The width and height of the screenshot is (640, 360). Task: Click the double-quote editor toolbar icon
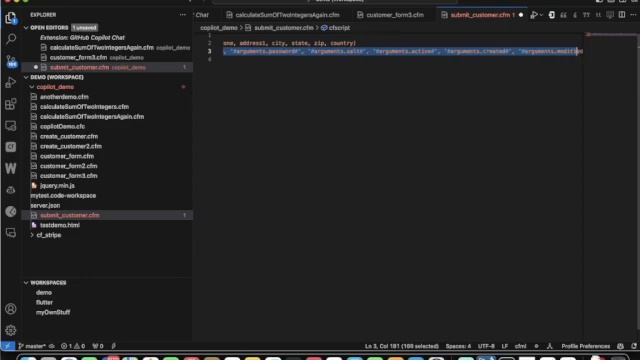coord(563,15)
